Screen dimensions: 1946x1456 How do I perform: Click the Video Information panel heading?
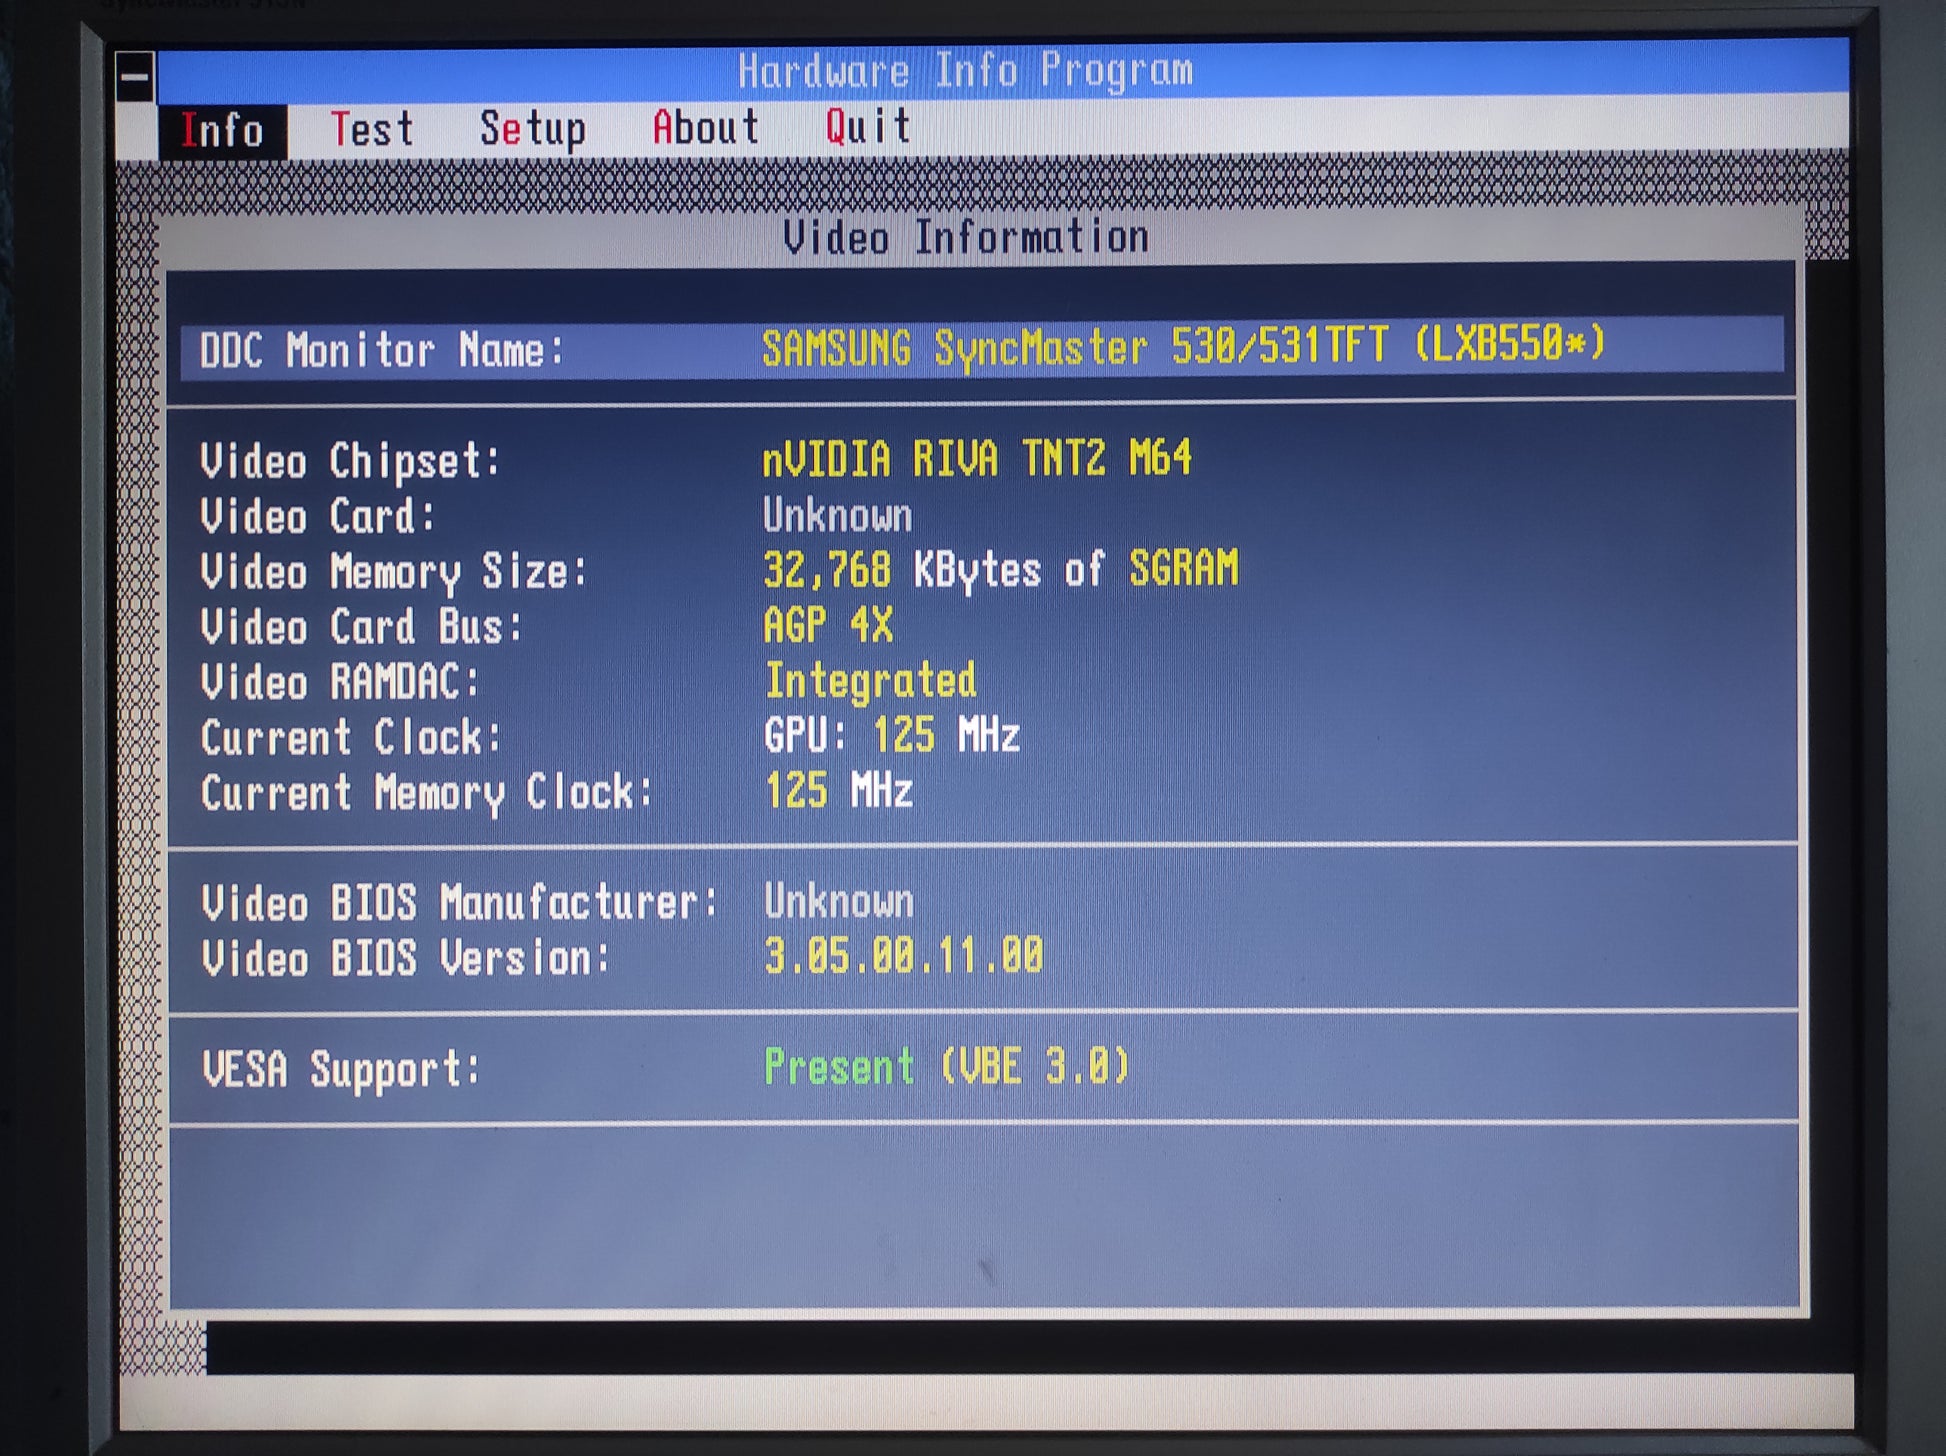pyautogui.click(x=965, y=238)
